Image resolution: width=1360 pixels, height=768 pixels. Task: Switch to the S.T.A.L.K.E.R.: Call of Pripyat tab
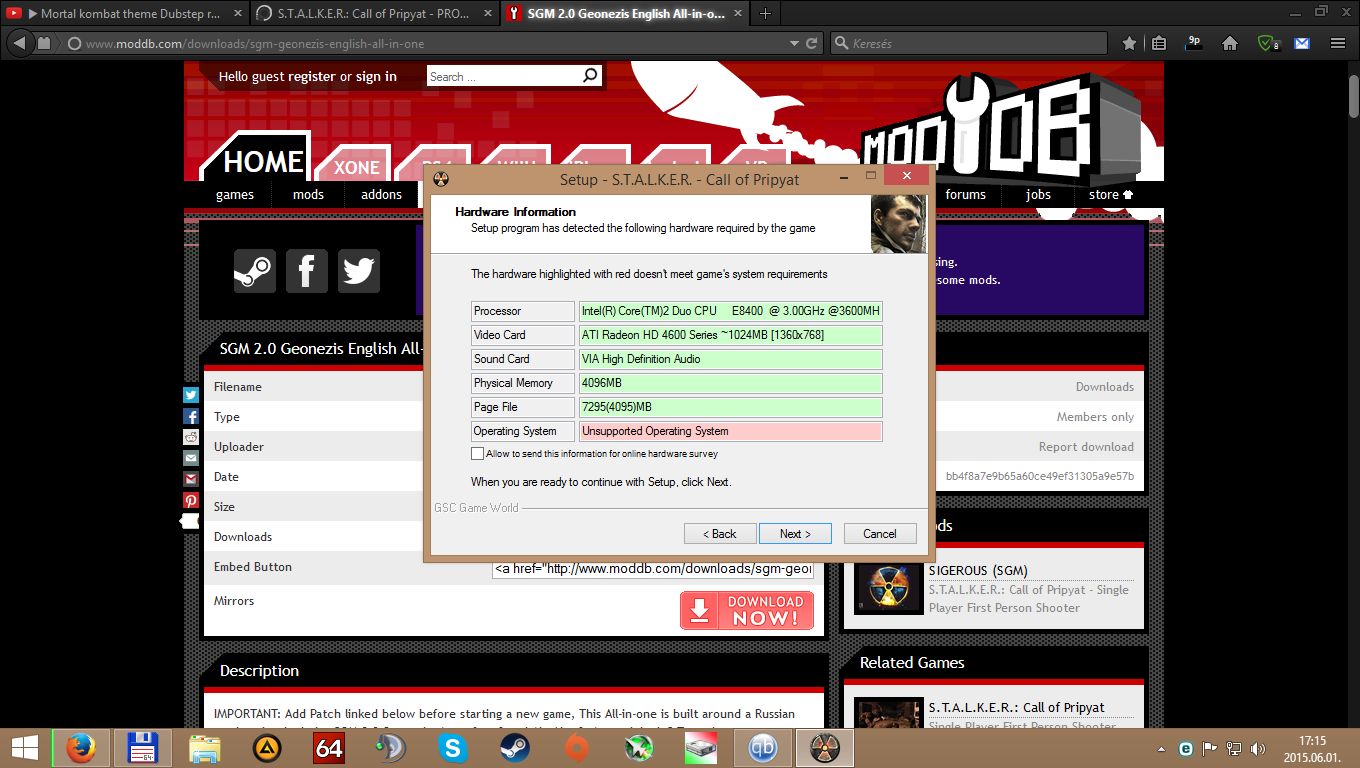click(371, 14)
